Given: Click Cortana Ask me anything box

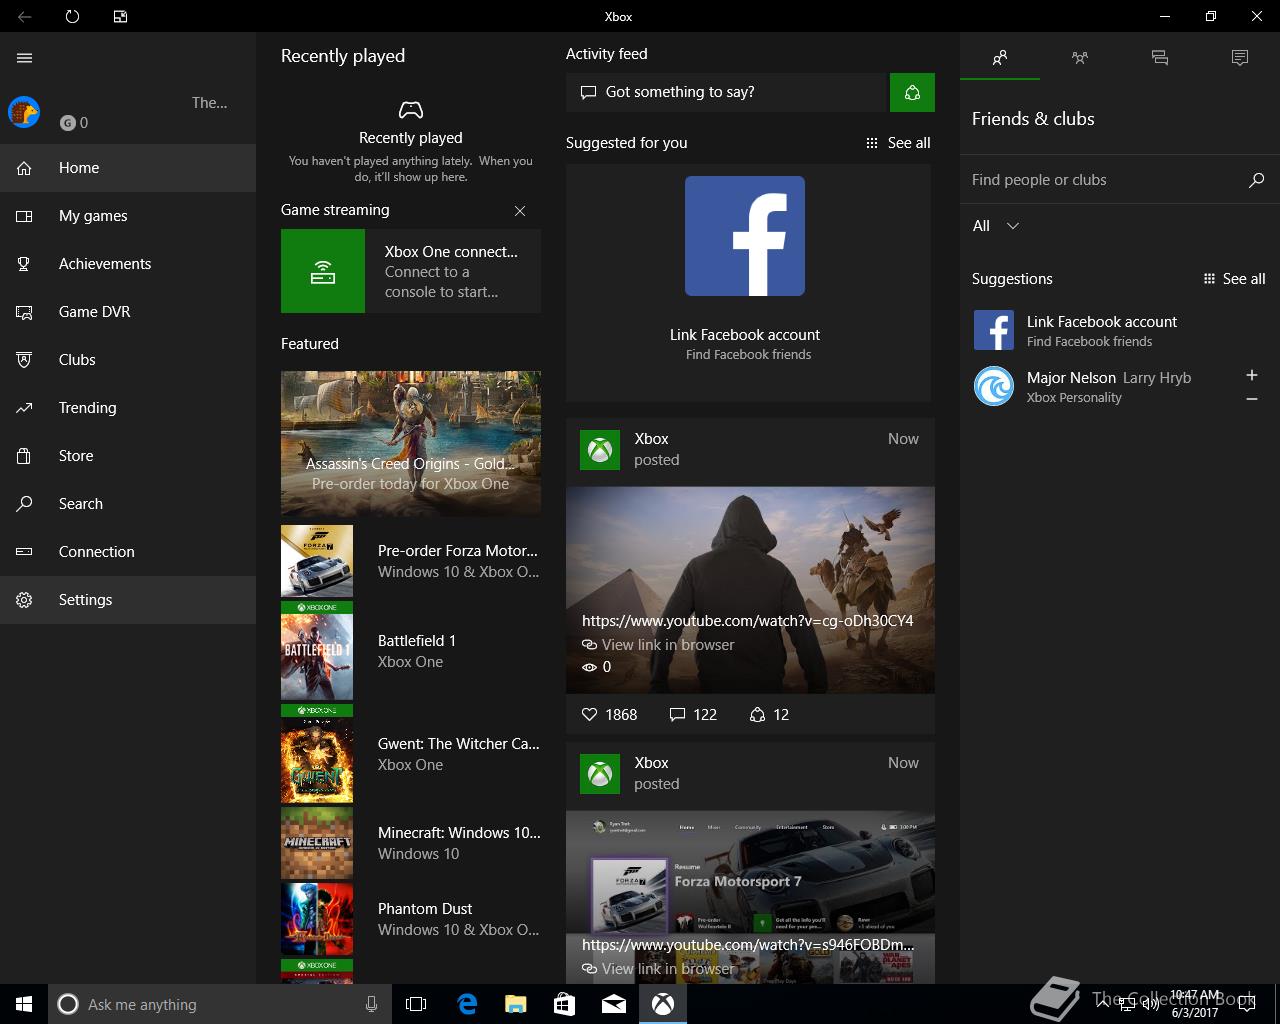Looking at the screenshot, I should pos(218,1004).
